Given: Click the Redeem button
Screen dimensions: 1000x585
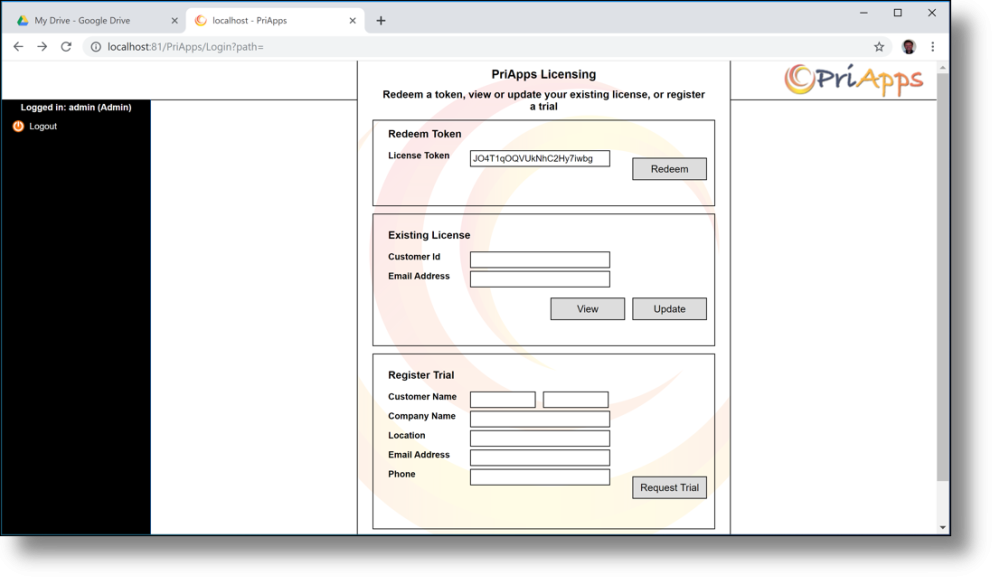Looking at the screenshot, I should tap(668, 169).
